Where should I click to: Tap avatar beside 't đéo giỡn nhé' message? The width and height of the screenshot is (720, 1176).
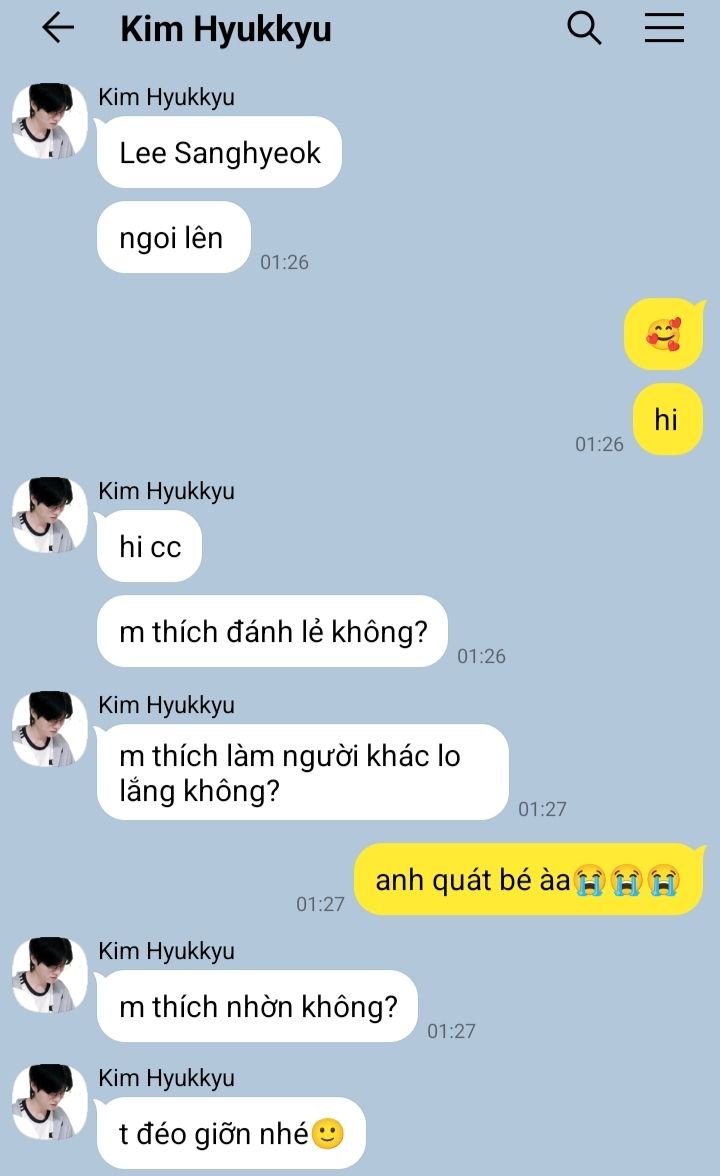(x=50, y=1102)
